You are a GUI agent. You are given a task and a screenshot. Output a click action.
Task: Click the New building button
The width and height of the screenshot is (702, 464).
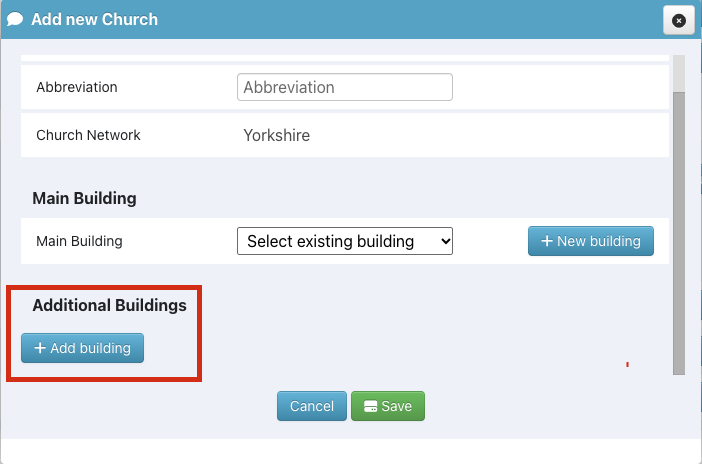coord(591,241)
